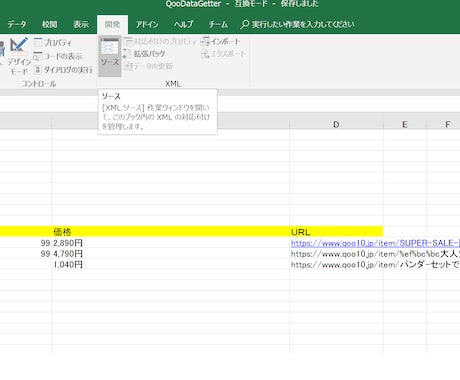Viewport: 460px width, 380px height.
Task: Click データの更新 in XML group
Action: (148, 66)
